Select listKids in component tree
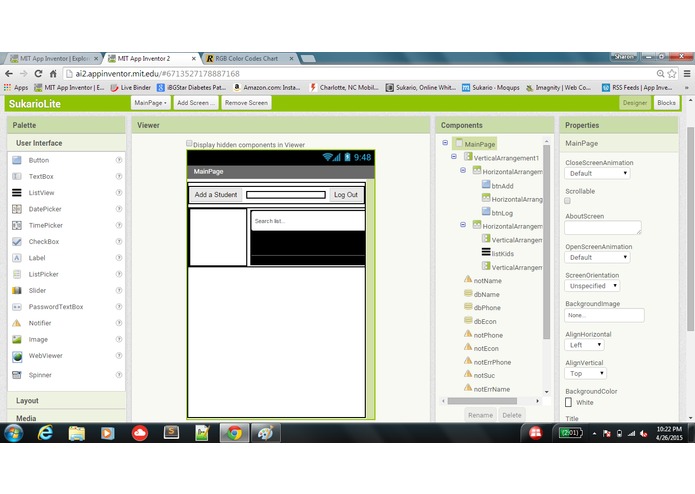The image size is (695, 494). (x=503, y=254)
